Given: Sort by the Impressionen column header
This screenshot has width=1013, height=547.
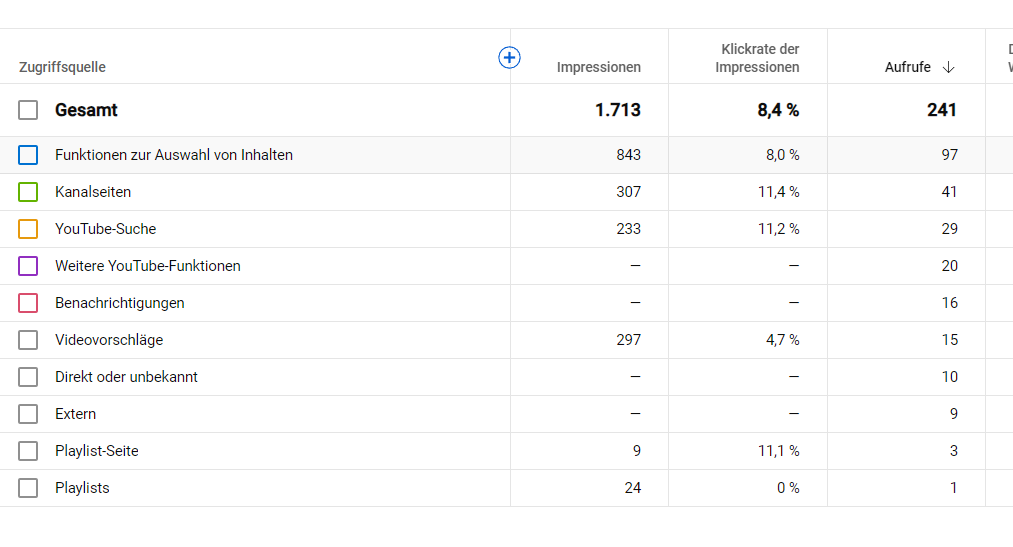Looking at the screenshot, I should coord(598,67).
